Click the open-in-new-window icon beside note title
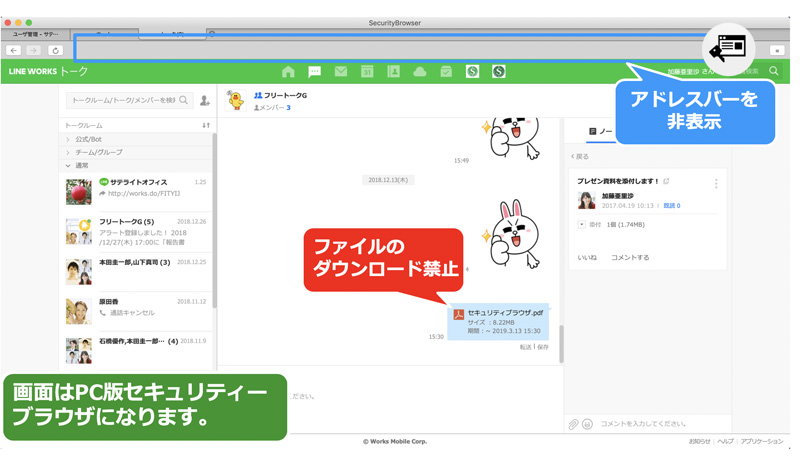Image resolution: width=800 pixels, height=460 pixels. pos(666,181)
